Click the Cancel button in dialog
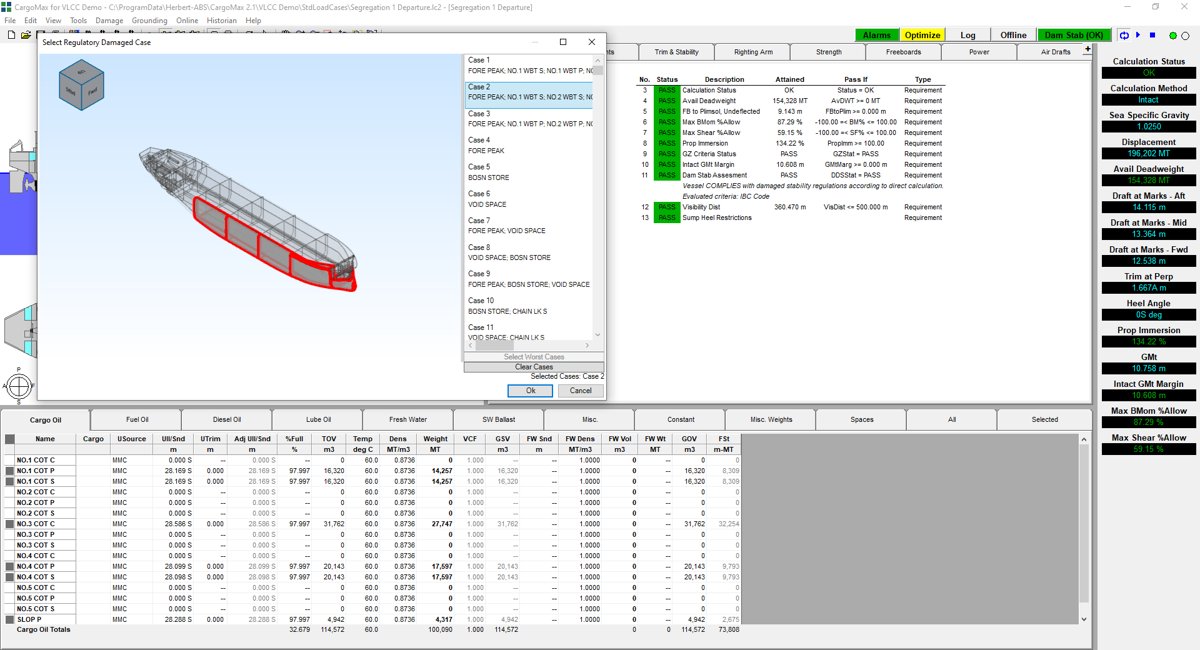Viewport: 1200px width, 650px height. click(x=580, y=390)
